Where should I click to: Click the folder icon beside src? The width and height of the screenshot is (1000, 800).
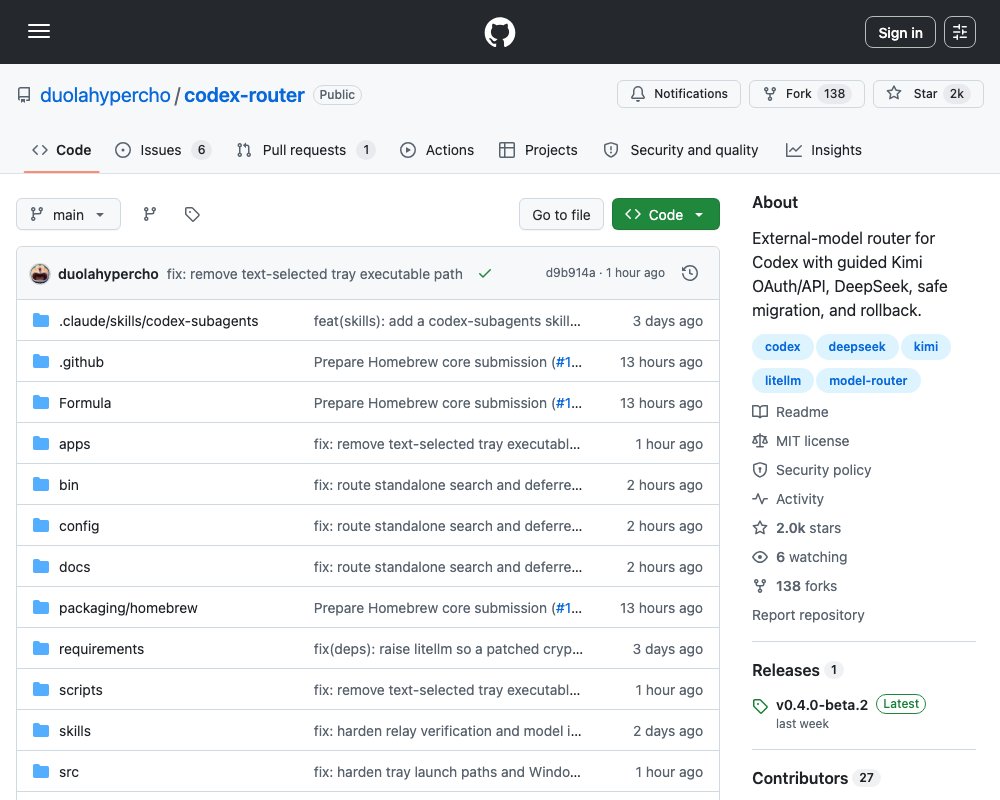pos(41,771)
